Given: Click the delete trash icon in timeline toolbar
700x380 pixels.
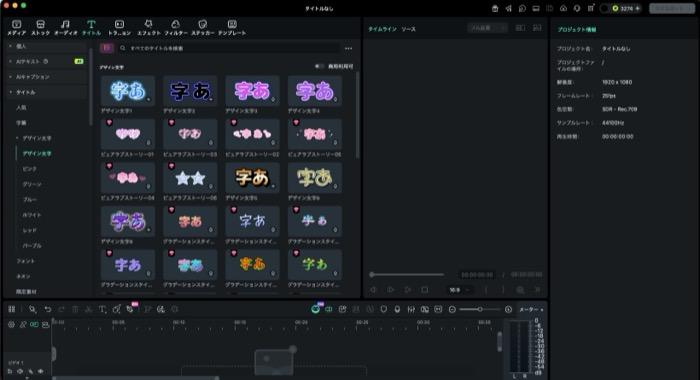Looking at the screenshot, I should (x=75, y=309).
